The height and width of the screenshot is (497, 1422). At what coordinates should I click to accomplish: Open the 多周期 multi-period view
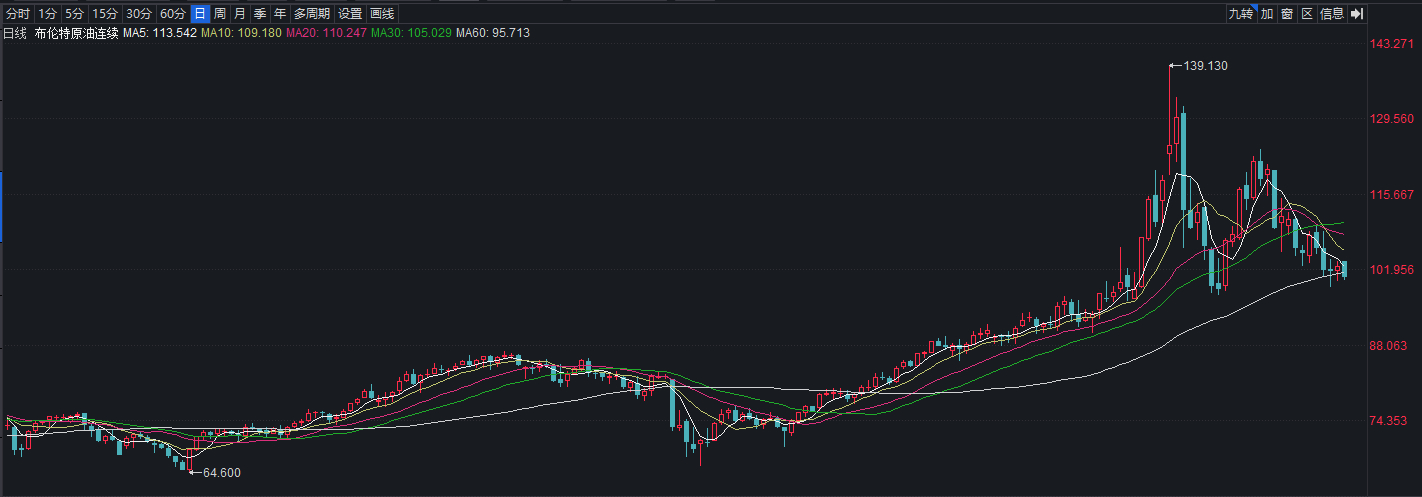click(311, 14)
